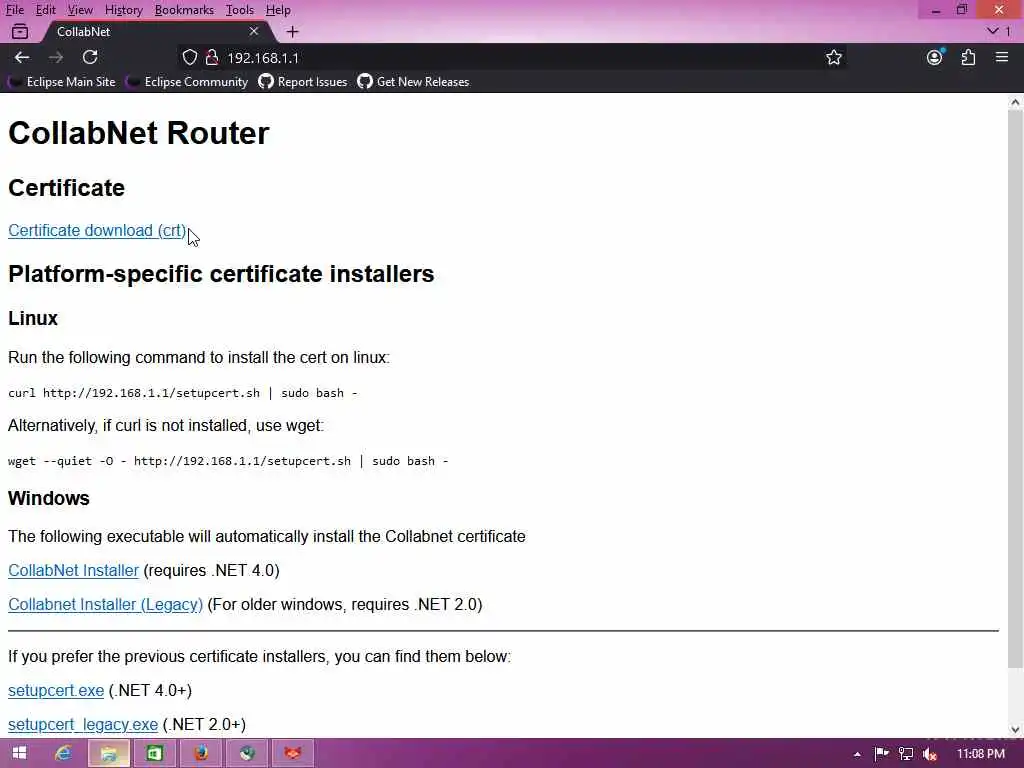
Task: Open the Tools menu
Action: (x=240, y=10)
